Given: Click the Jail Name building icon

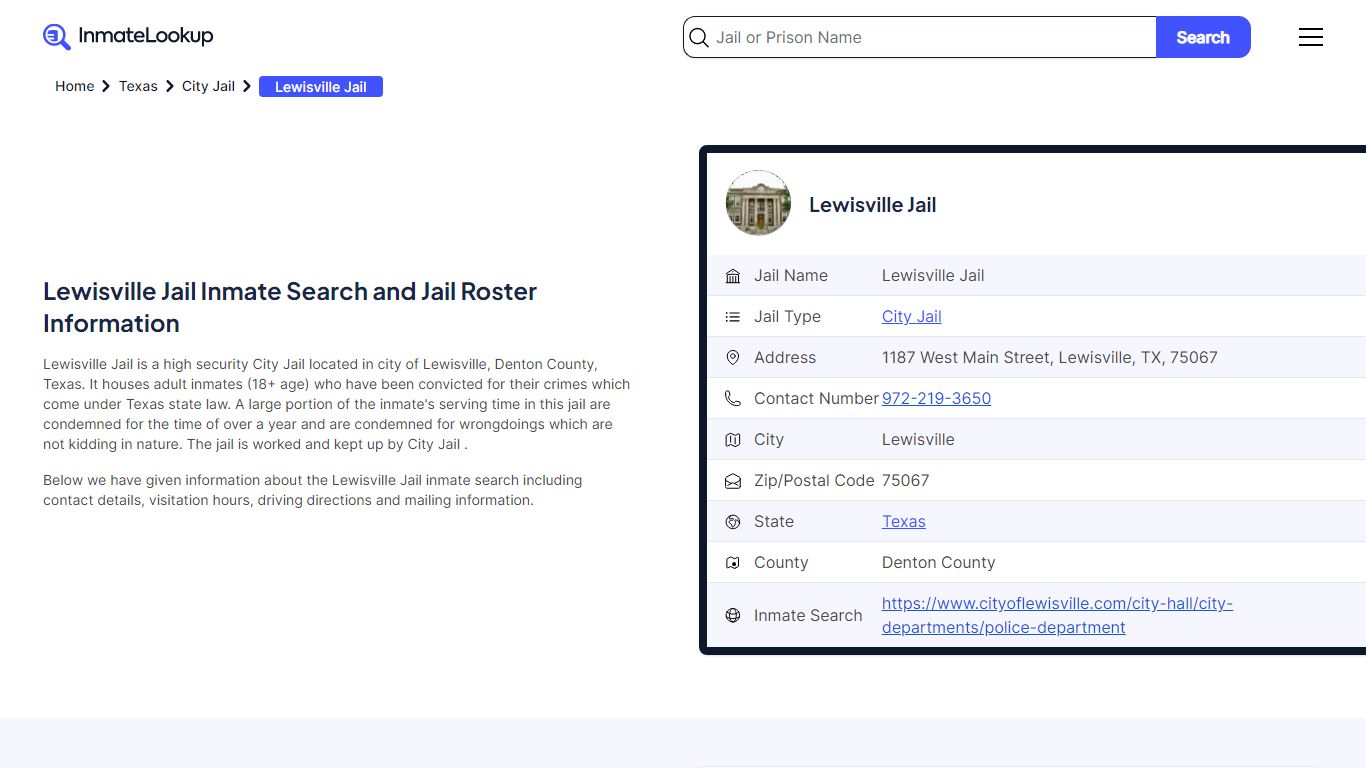Looking at the screenshot, I should [733, 276].
